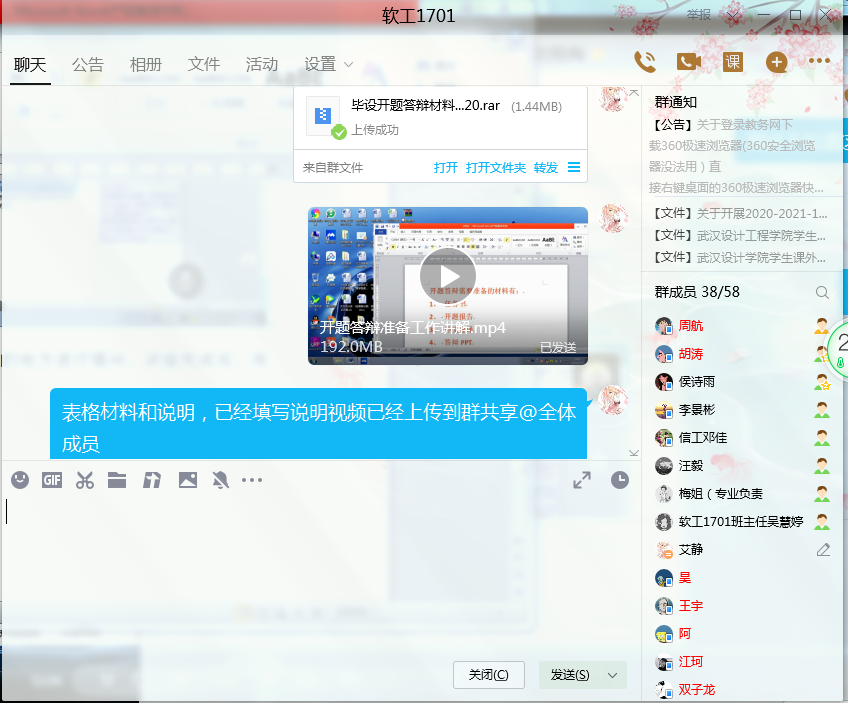The width and height of the screenshot is (848, 703).
Task: Open the send button options arrow
Action: tap(613, 675)
